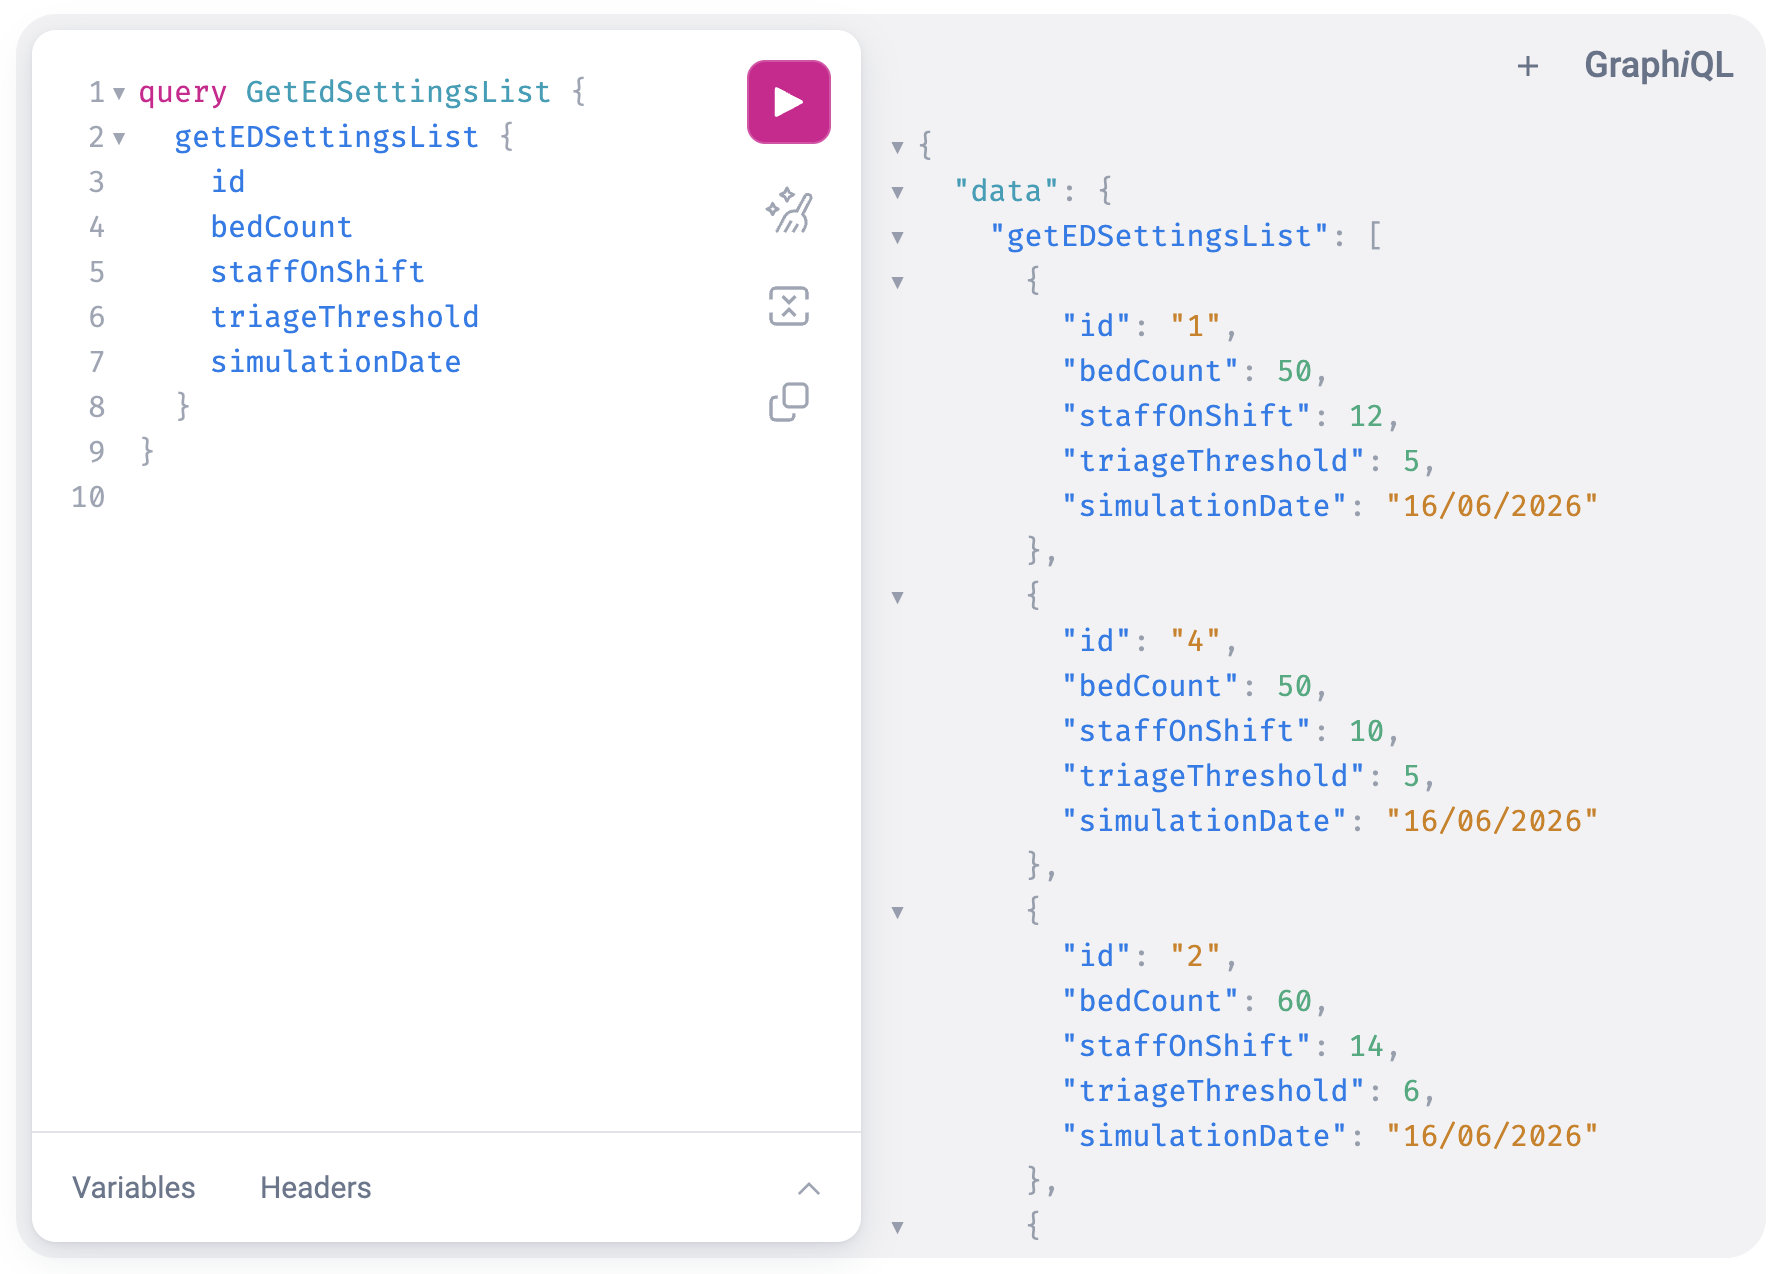Add a new tab with the plus icon
This screenshot has height=1274, width=1788.
point(1527,66)
